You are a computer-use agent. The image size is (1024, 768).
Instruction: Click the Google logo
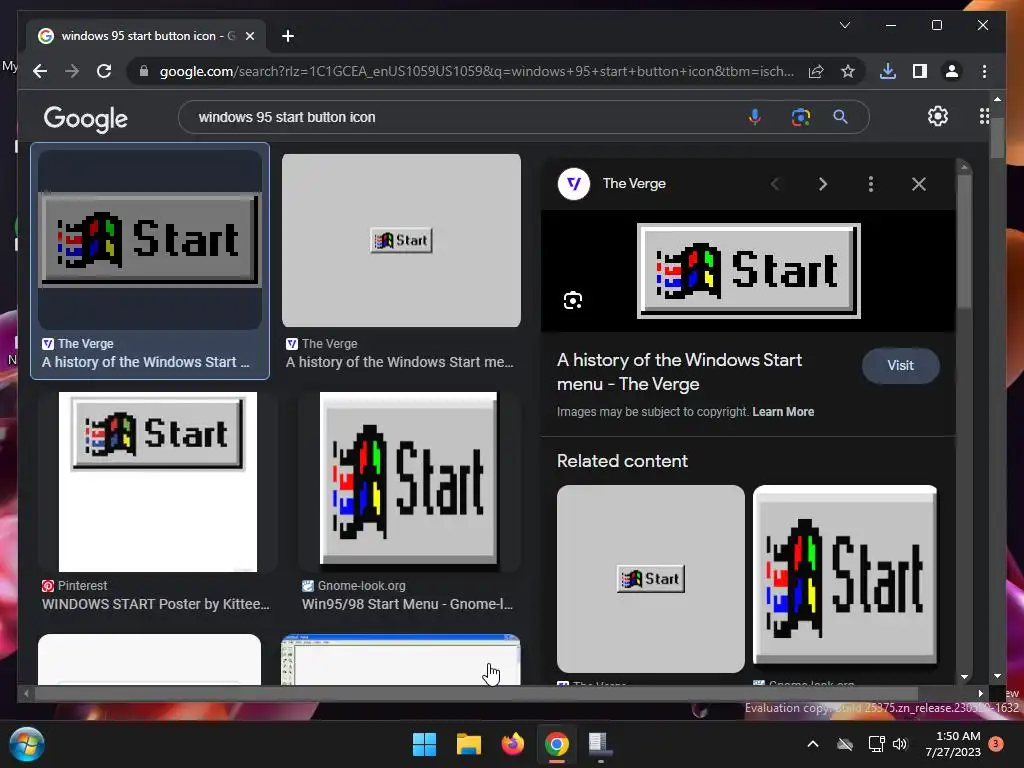coord(86,119)
